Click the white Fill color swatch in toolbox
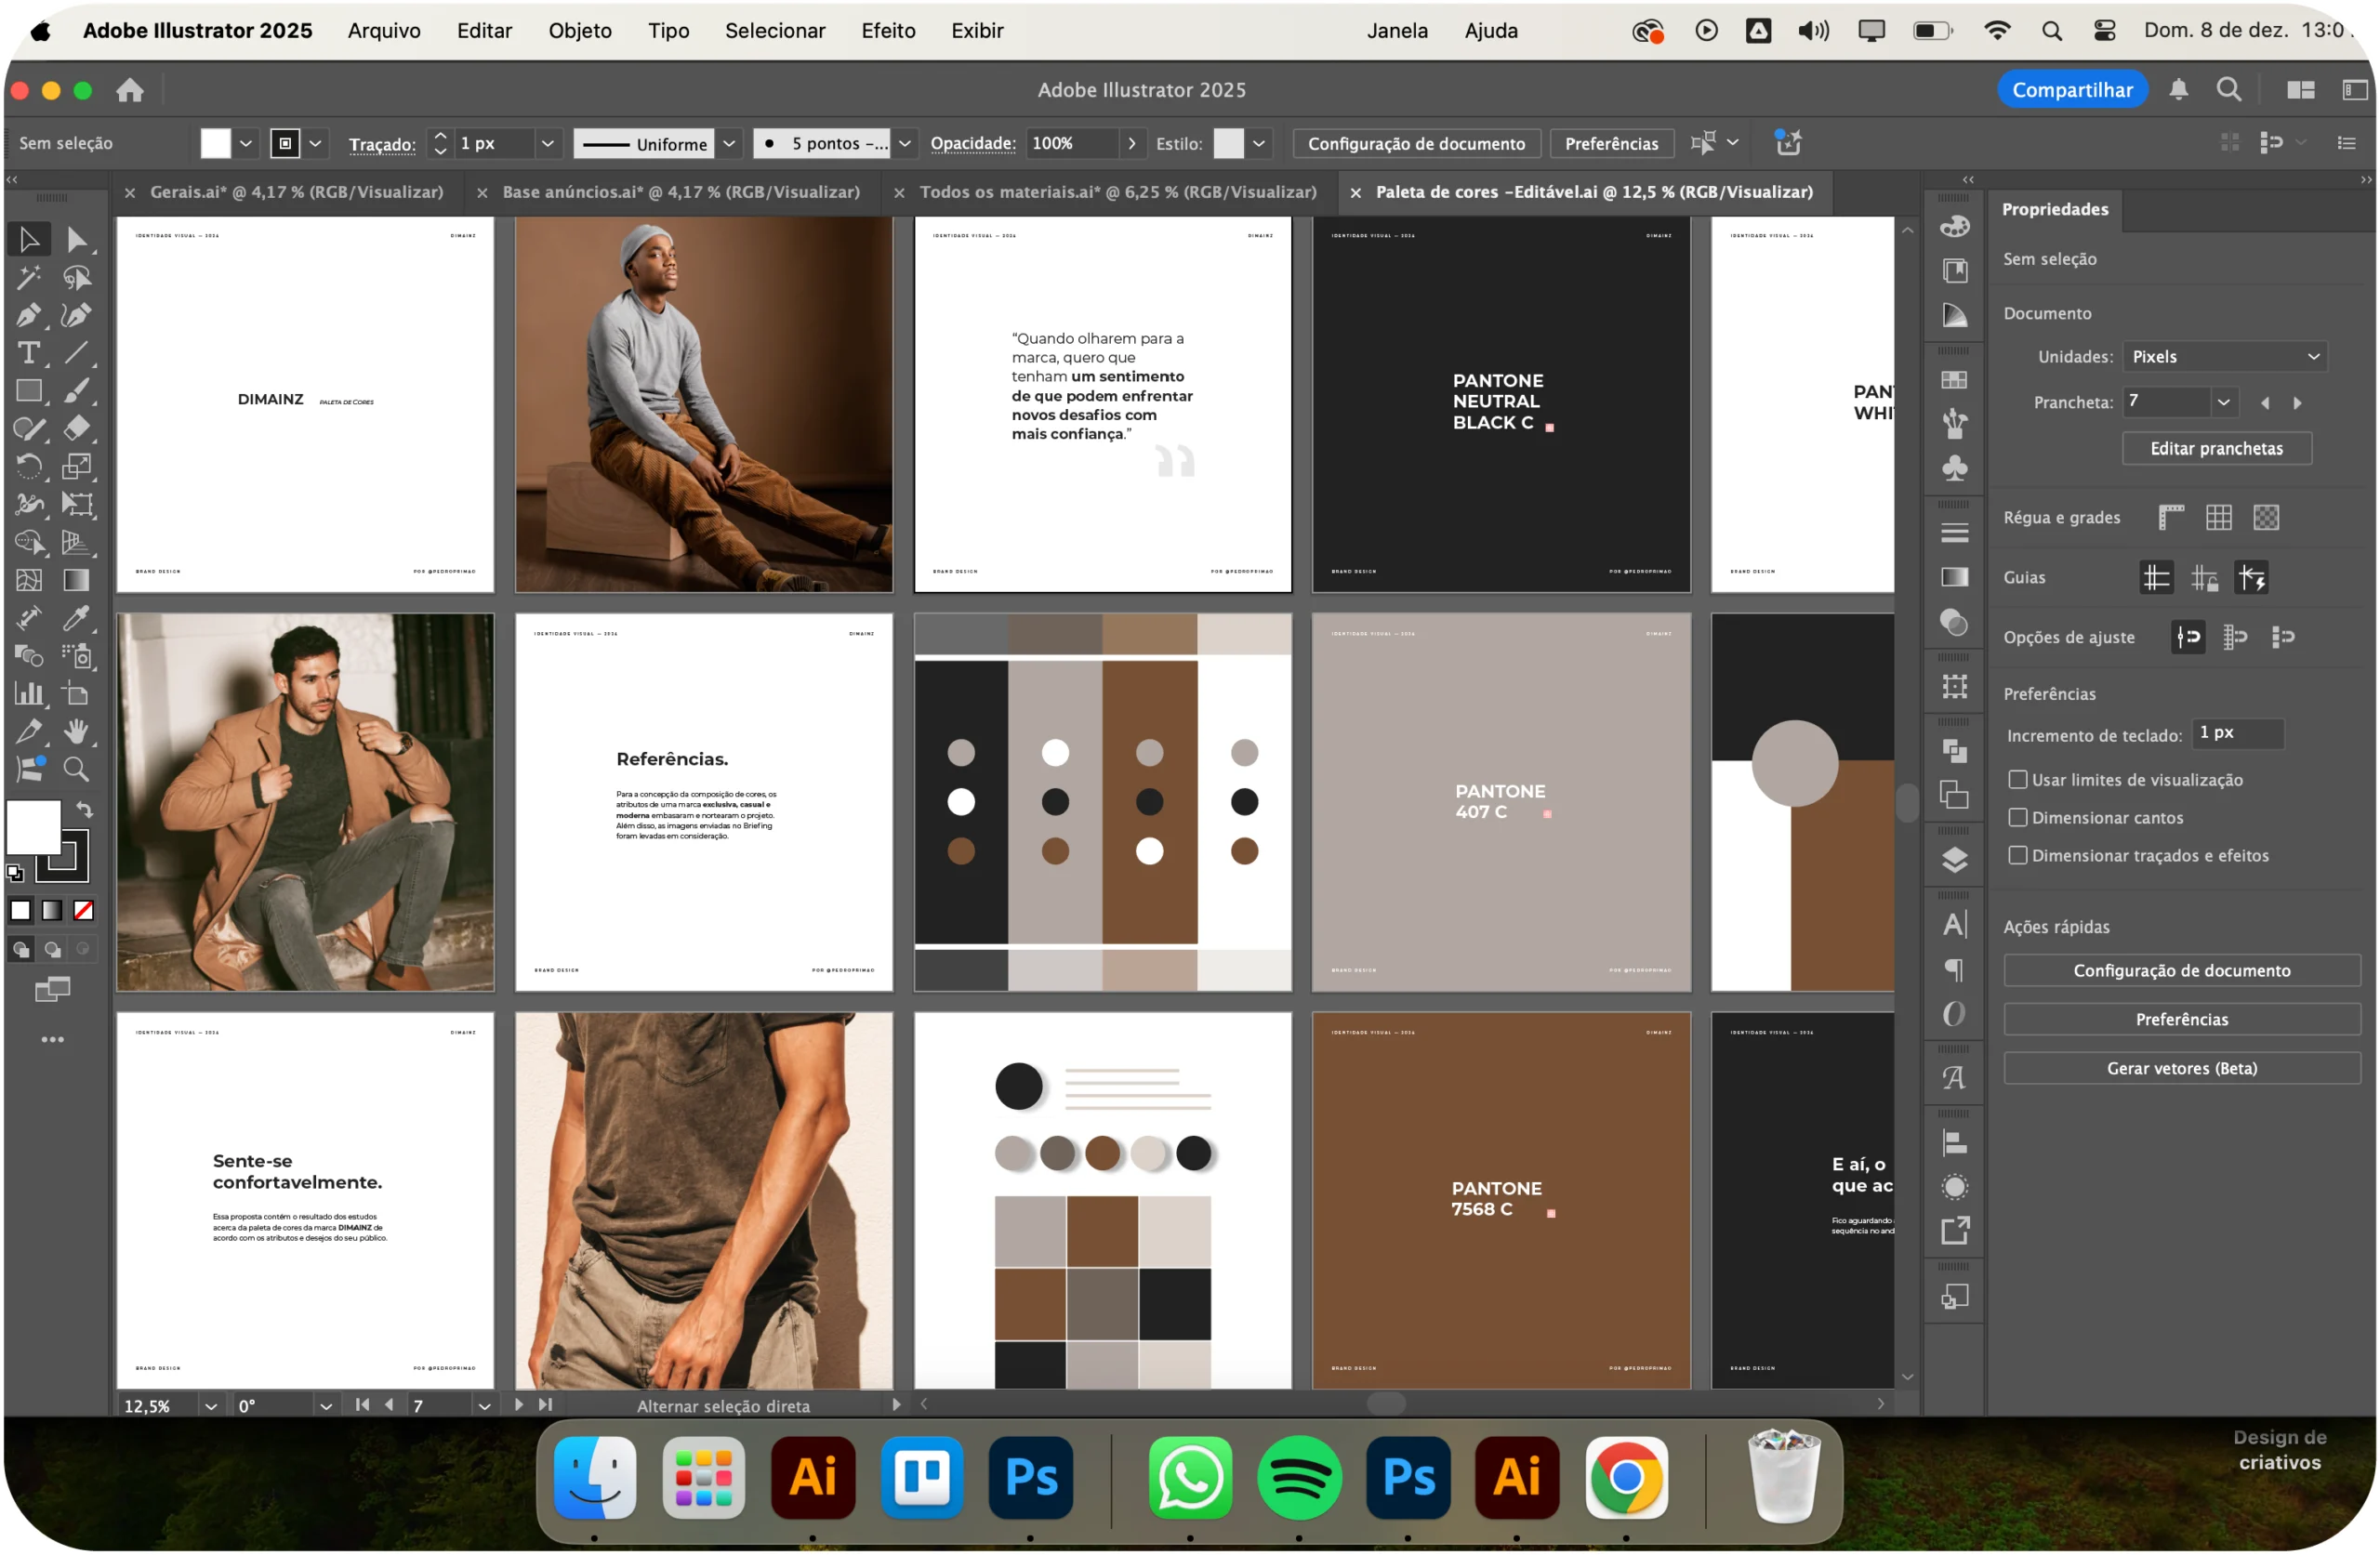 (34, 828)
